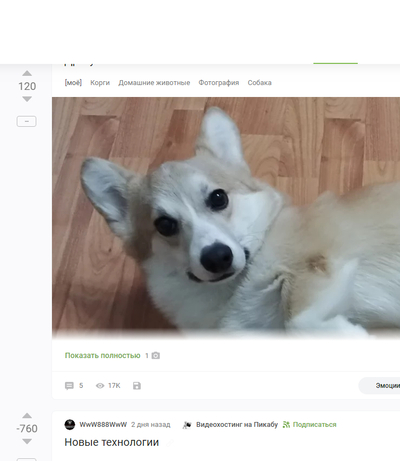Click the Видеохостинг на Пикабу community icon
This screenshot has height=461, width=400.
tap(187, 425)
